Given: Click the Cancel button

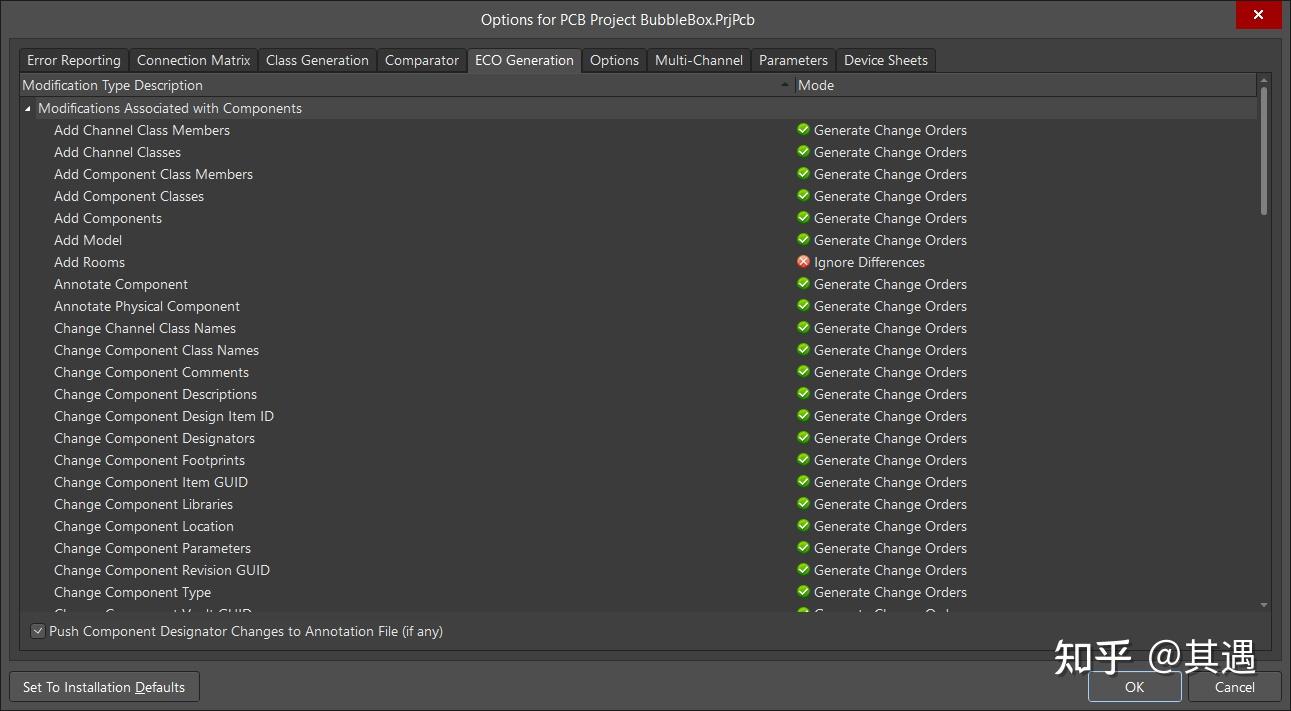Looking at the screenshot, I should pyautogui.click(x=1234, y=687).
